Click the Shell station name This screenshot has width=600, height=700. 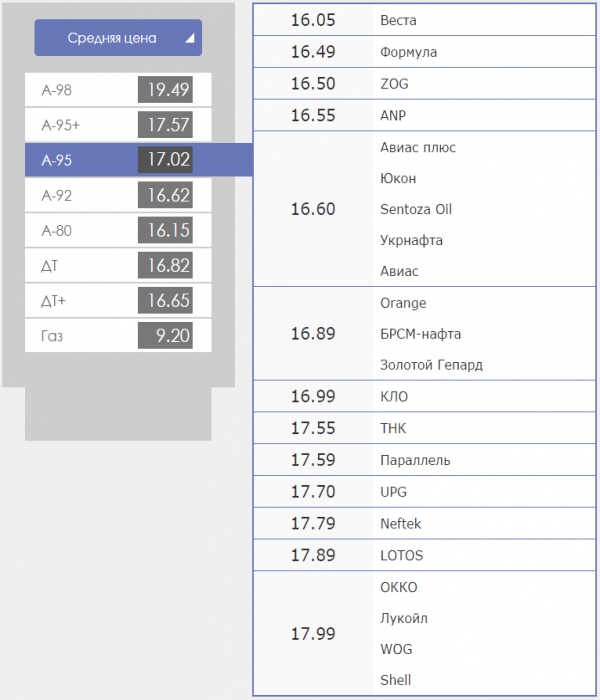pos(396,680)
